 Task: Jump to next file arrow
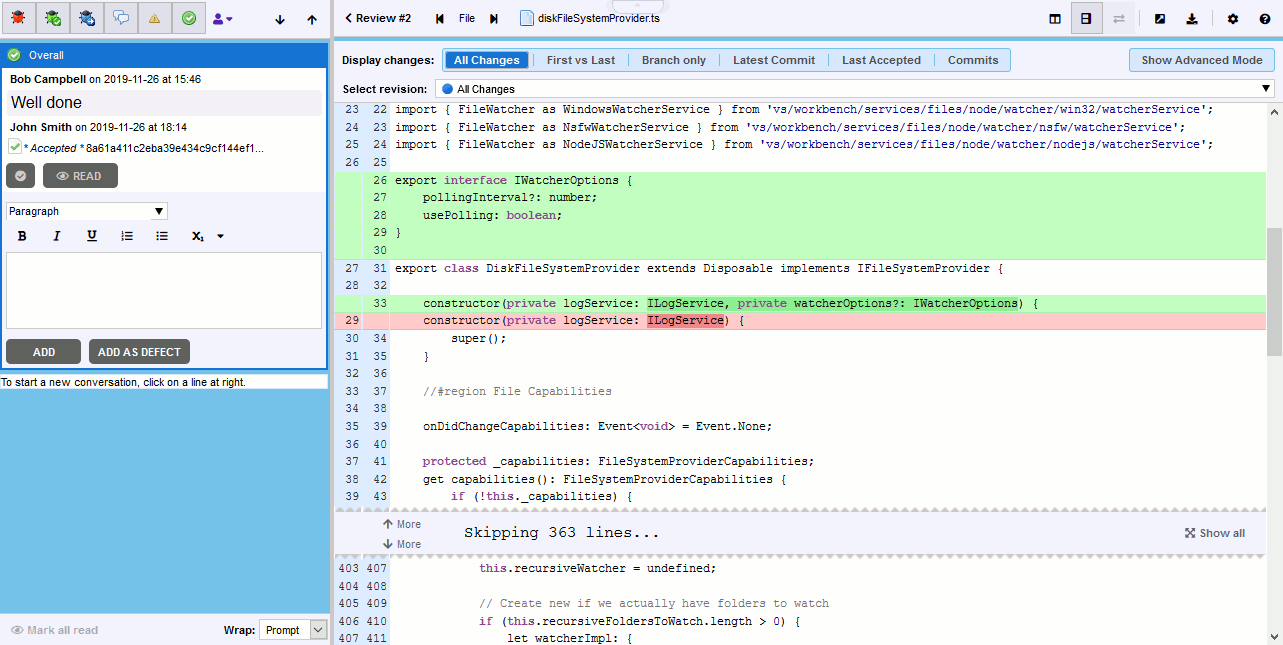click(494, 18)
